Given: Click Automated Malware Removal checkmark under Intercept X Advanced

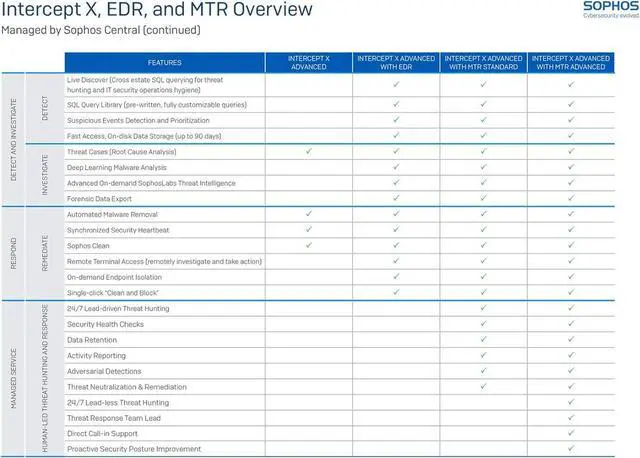Looking at the screenshot, I should [x=309, y=214].
